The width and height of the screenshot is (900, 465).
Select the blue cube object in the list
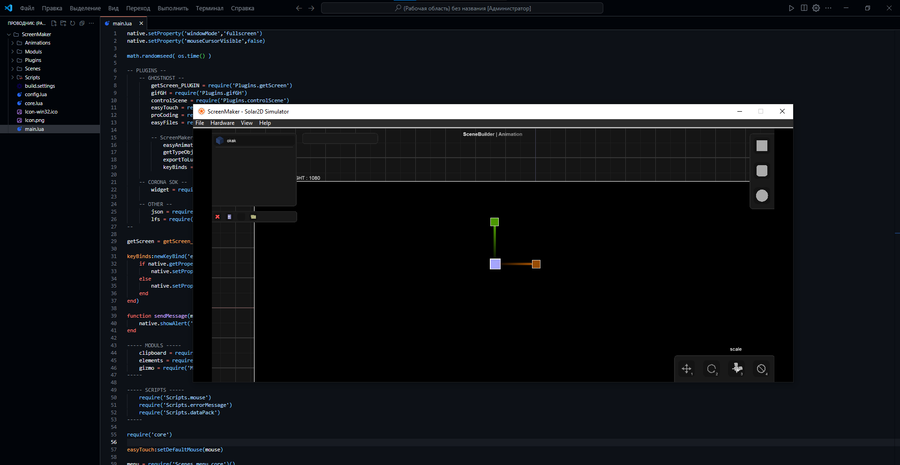tap(220, 140)
